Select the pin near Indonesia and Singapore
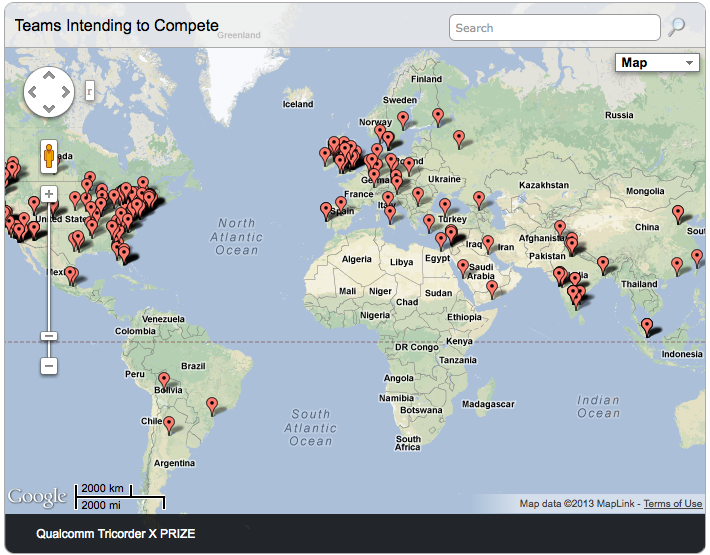 point(648,326)
